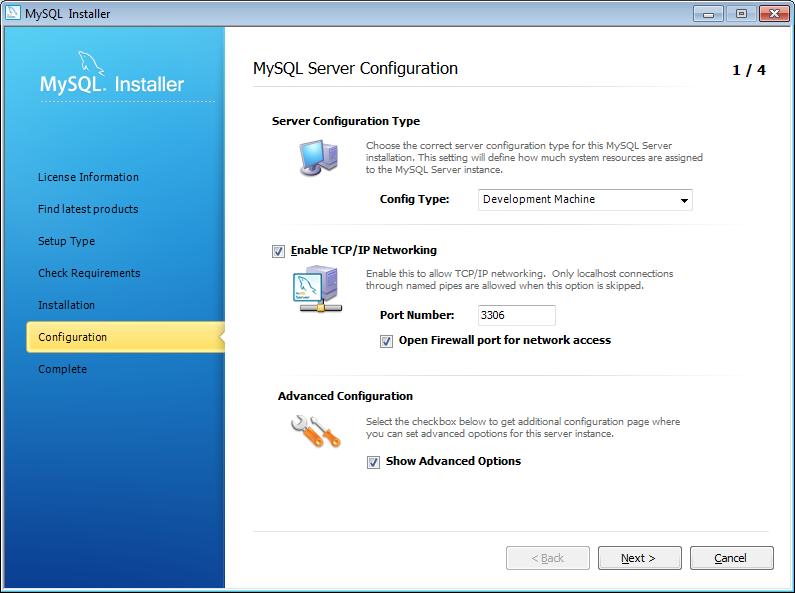
Task: Go to Setup Type step
Action: pyautogui.click(x=66, y=241)
